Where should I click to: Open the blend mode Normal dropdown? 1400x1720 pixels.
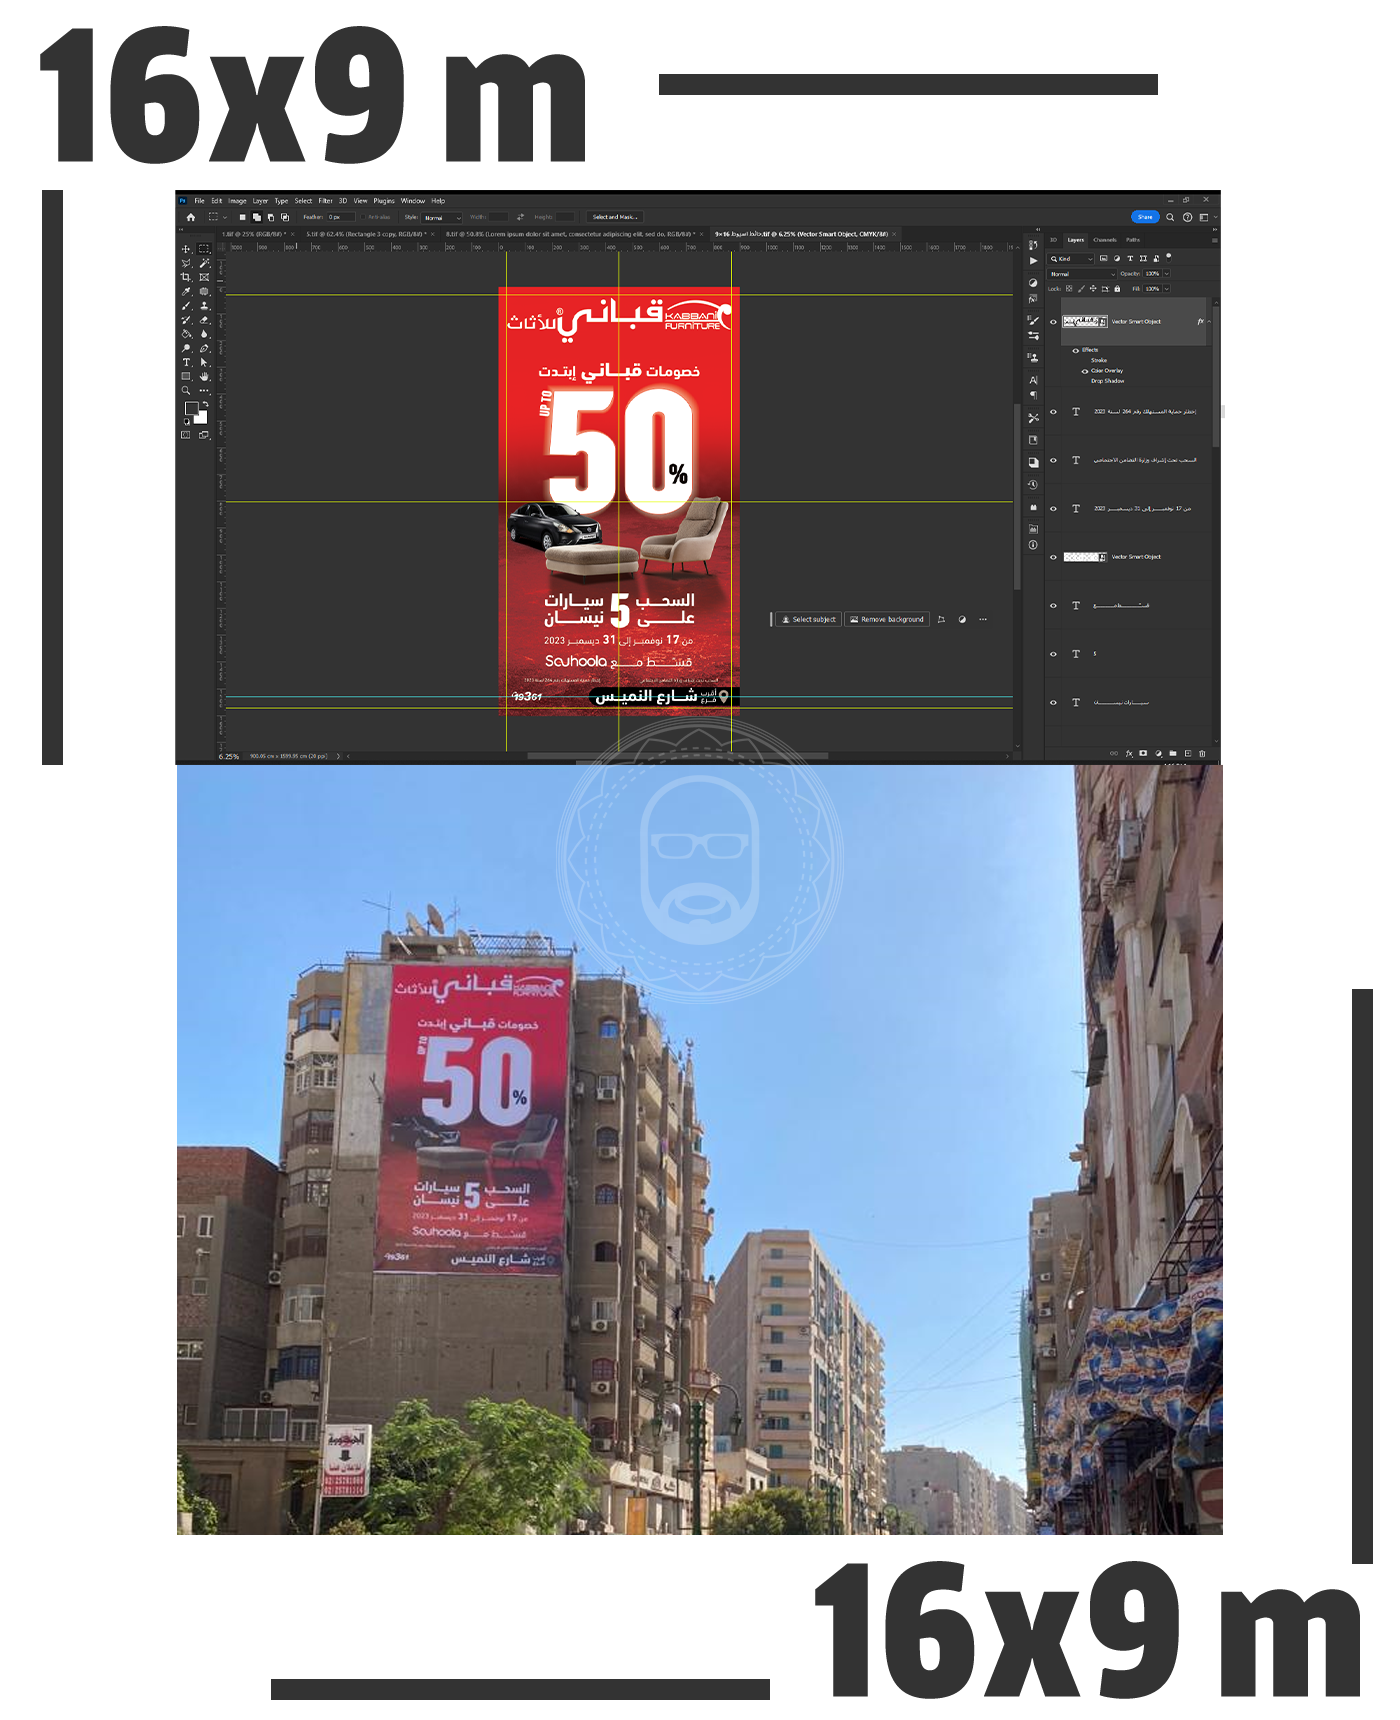point(1082,274)
